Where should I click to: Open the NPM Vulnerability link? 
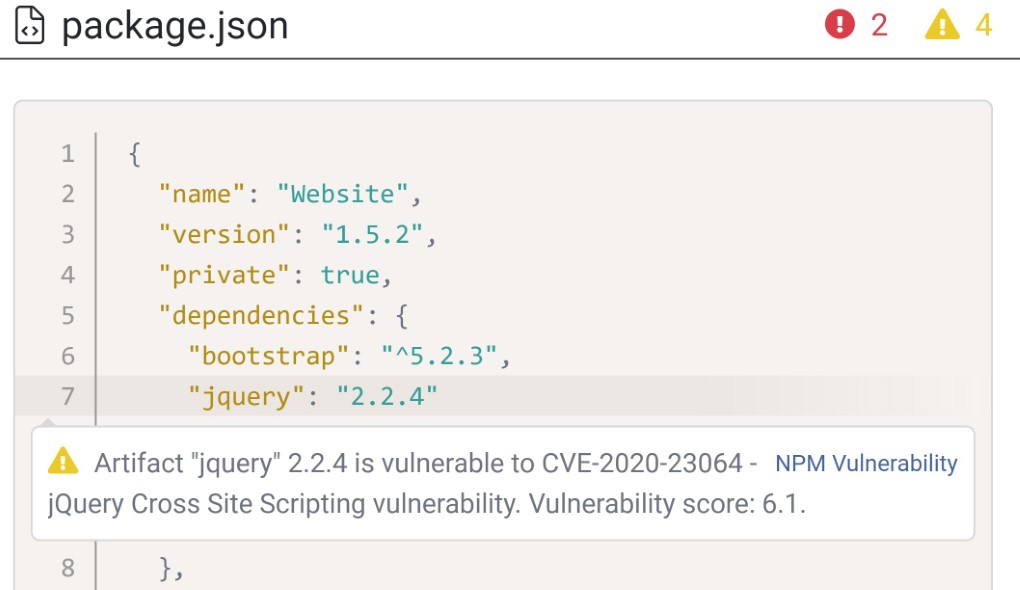[x=868, y=463]
